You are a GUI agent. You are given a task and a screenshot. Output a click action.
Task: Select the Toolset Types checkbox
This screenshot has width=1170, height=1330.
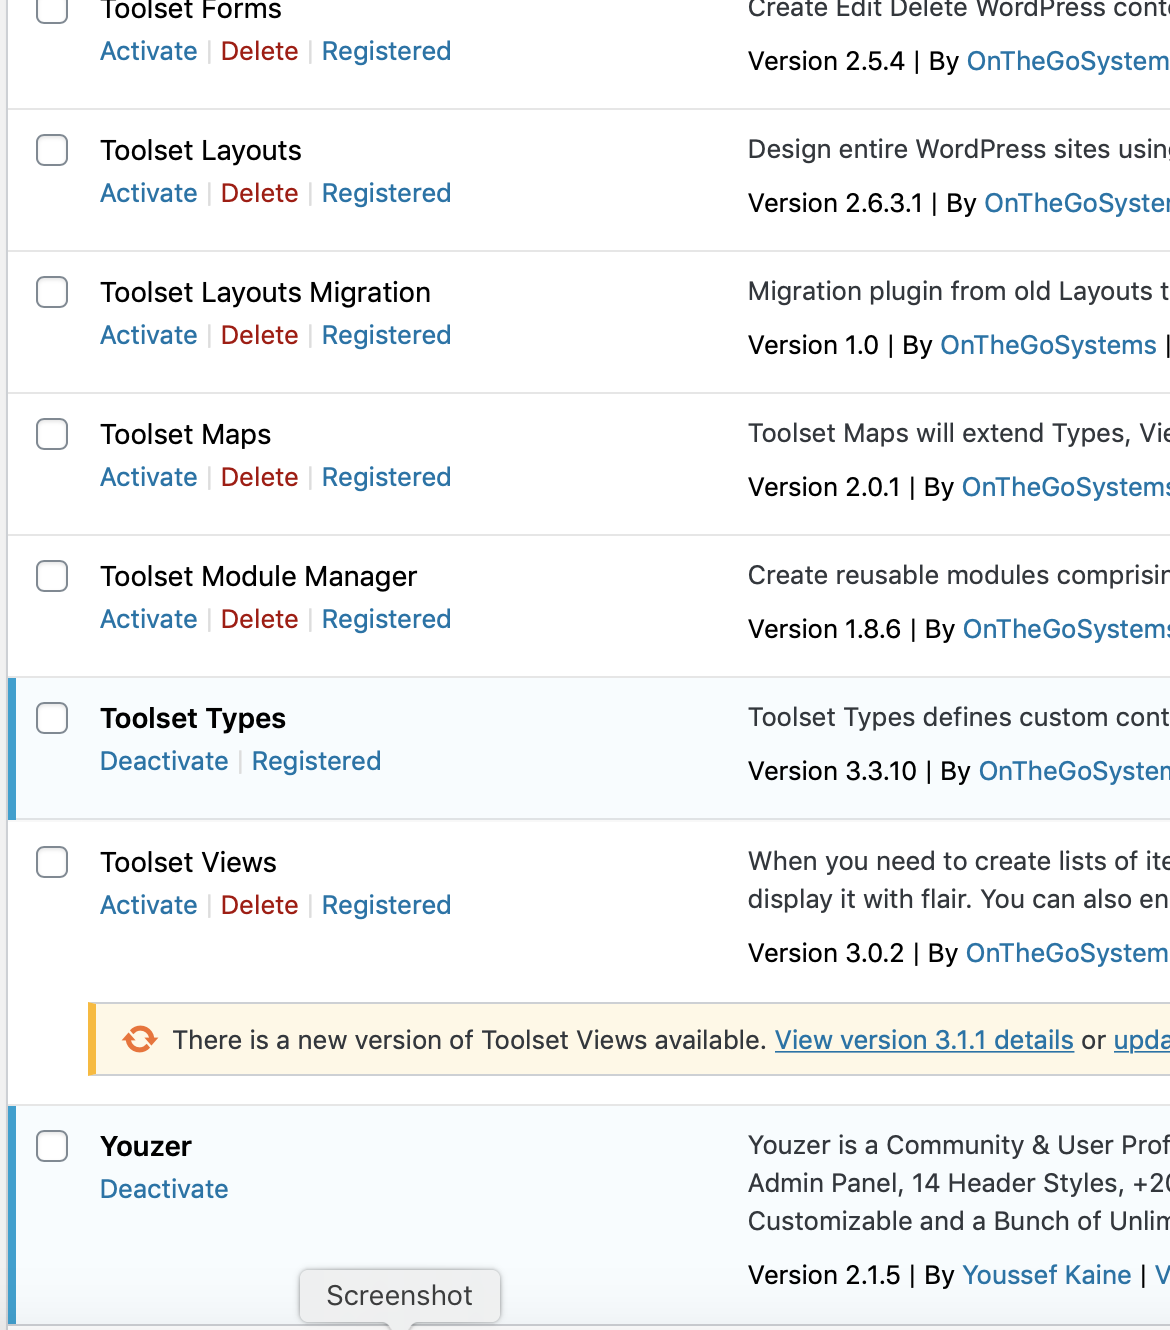(52, 718)
